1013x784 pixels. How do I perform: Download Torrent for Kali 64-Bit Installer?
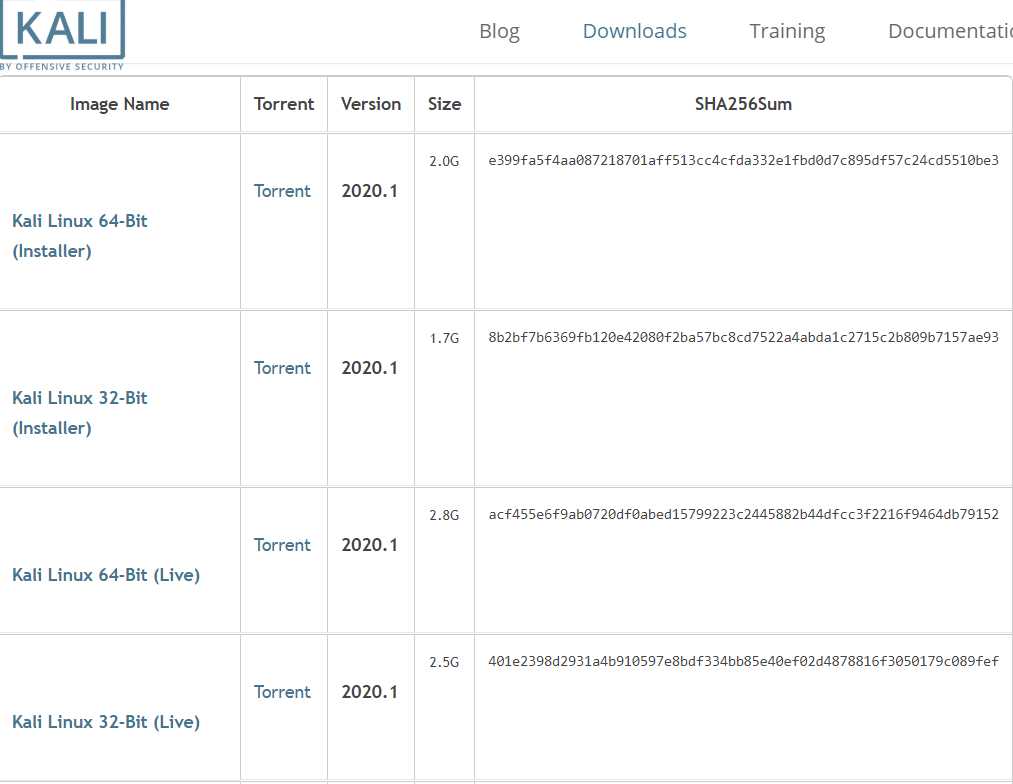(x=282, y=191)
